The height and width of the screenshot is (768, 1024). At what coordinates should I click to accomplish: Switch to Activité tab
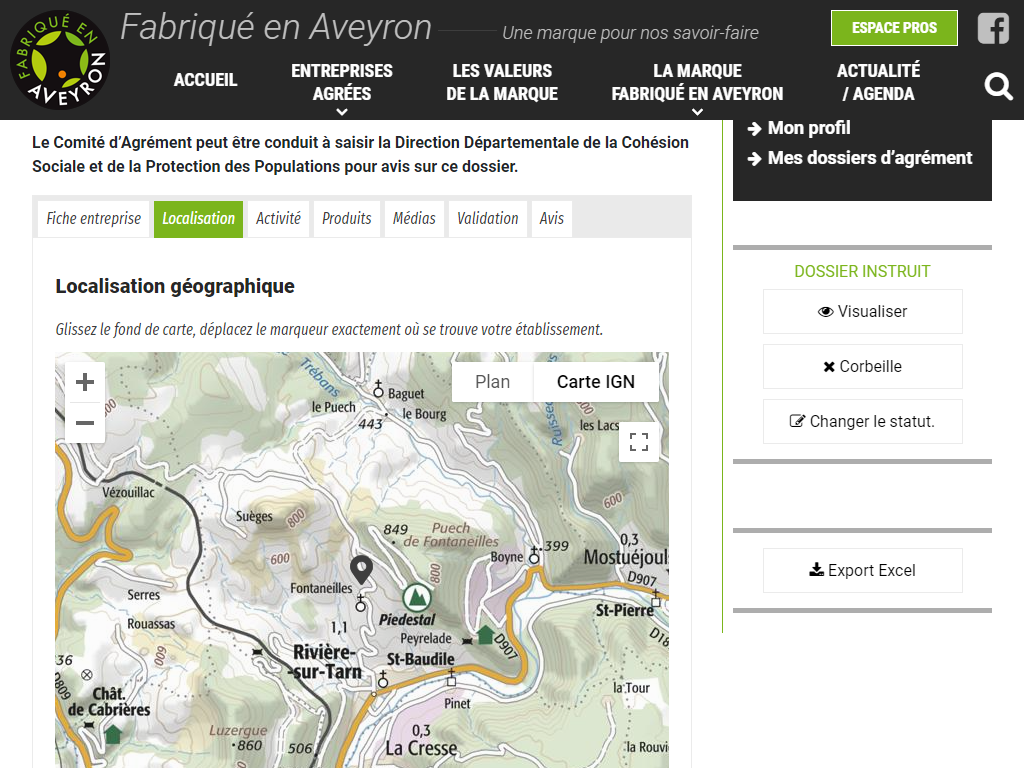pyautogui.click(x=278, y=219)
